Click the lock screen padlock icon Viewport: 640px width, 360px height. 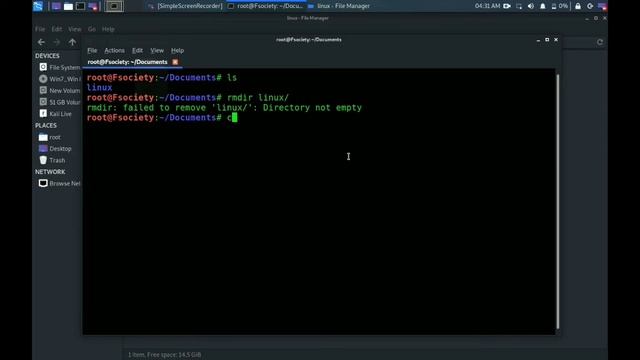[578, 6]
